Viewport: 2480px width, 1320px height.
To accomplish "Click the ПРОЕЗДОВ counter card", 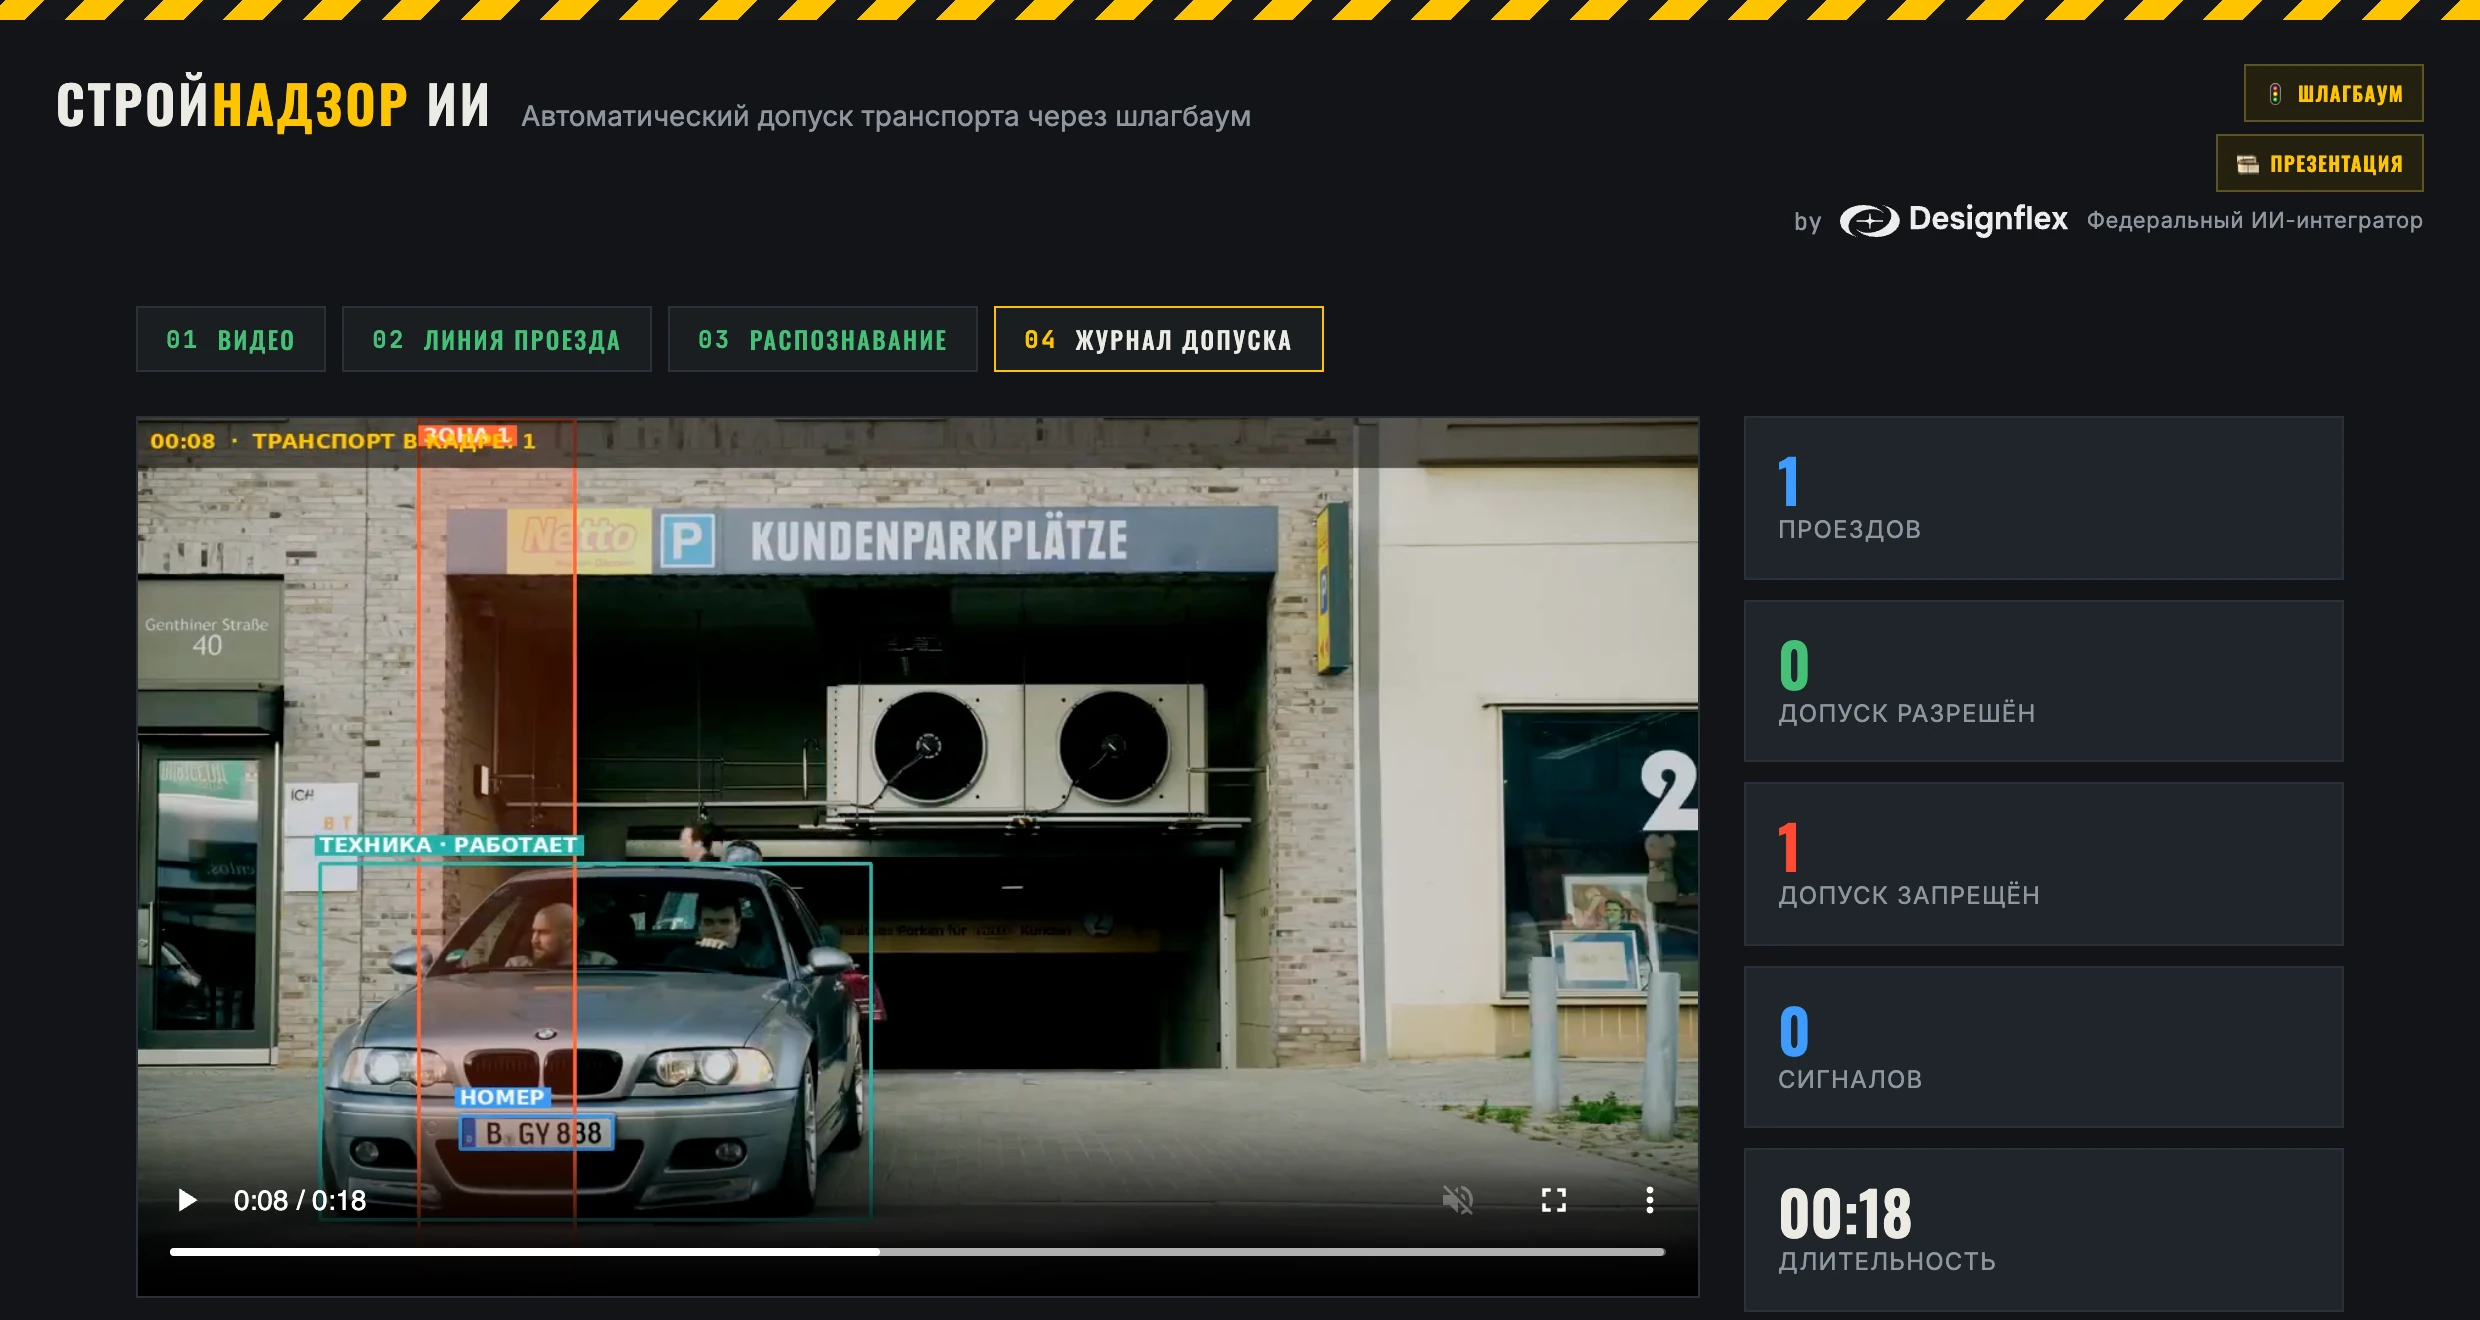I will (2044, 498).
